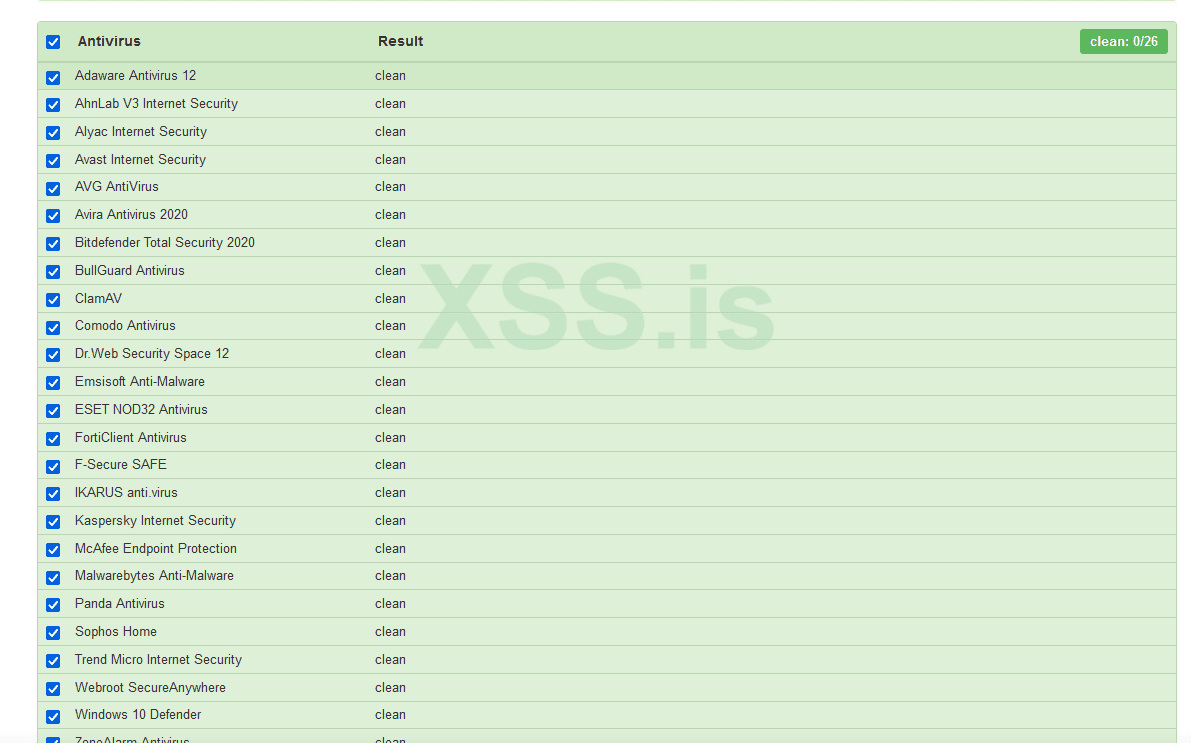Toggle the select-all checkbox beside Antivirus header
Image resolution: width=1191 pixels, height=743 pixels.
[x=53, y=42]
